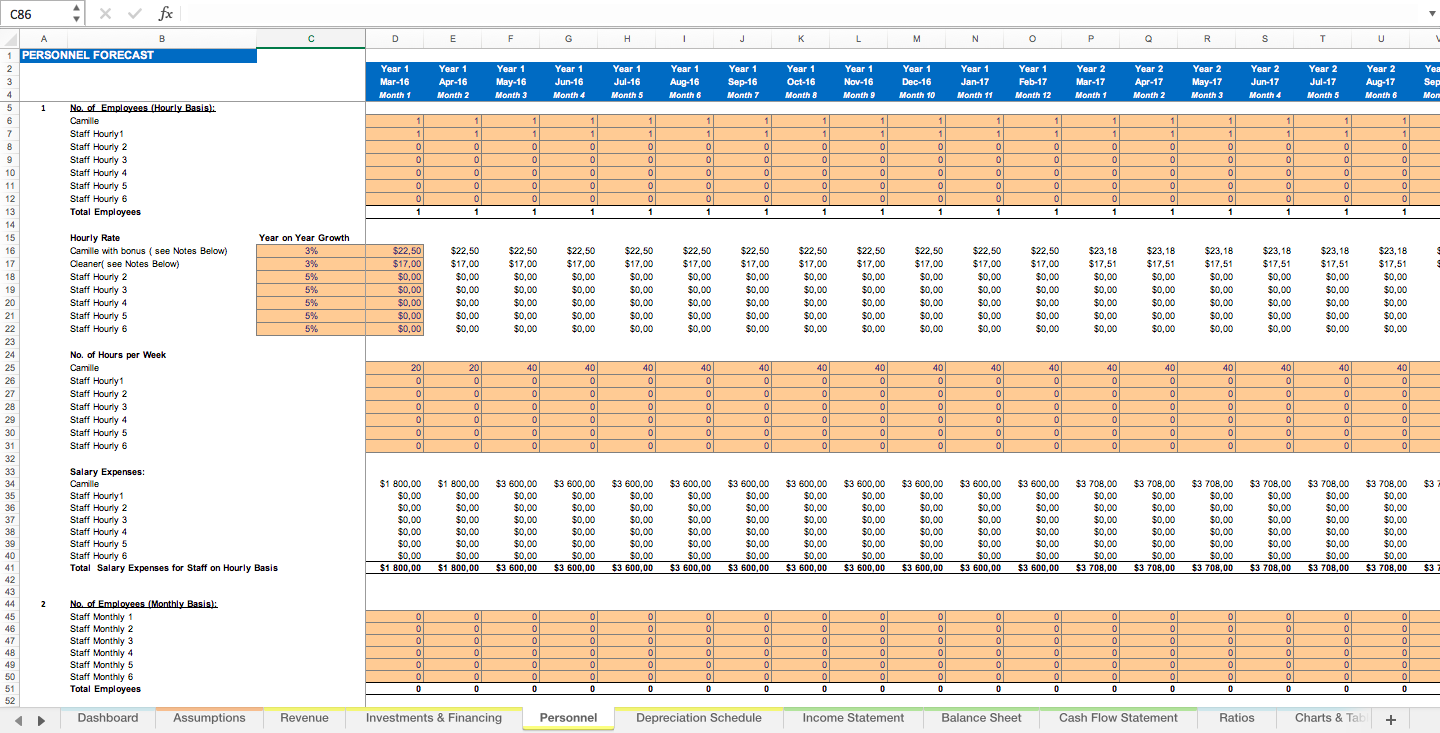This screenshot has height=733, width=1440.
Task: Click the fx formula icon
Action: [x=166, y=13]
